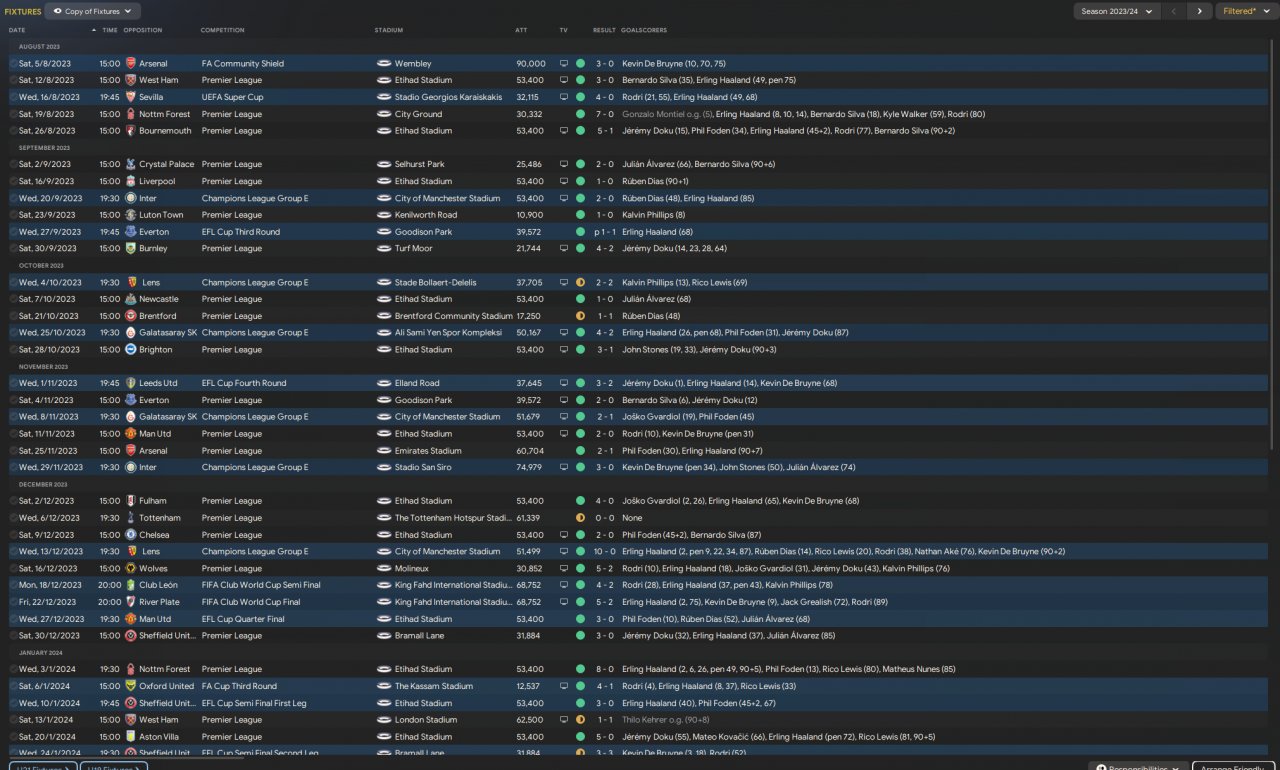Sort by the COMPETITION column header
Image resolution: width=1280 pixels, height=770 pixels.
tap(222, 30)
